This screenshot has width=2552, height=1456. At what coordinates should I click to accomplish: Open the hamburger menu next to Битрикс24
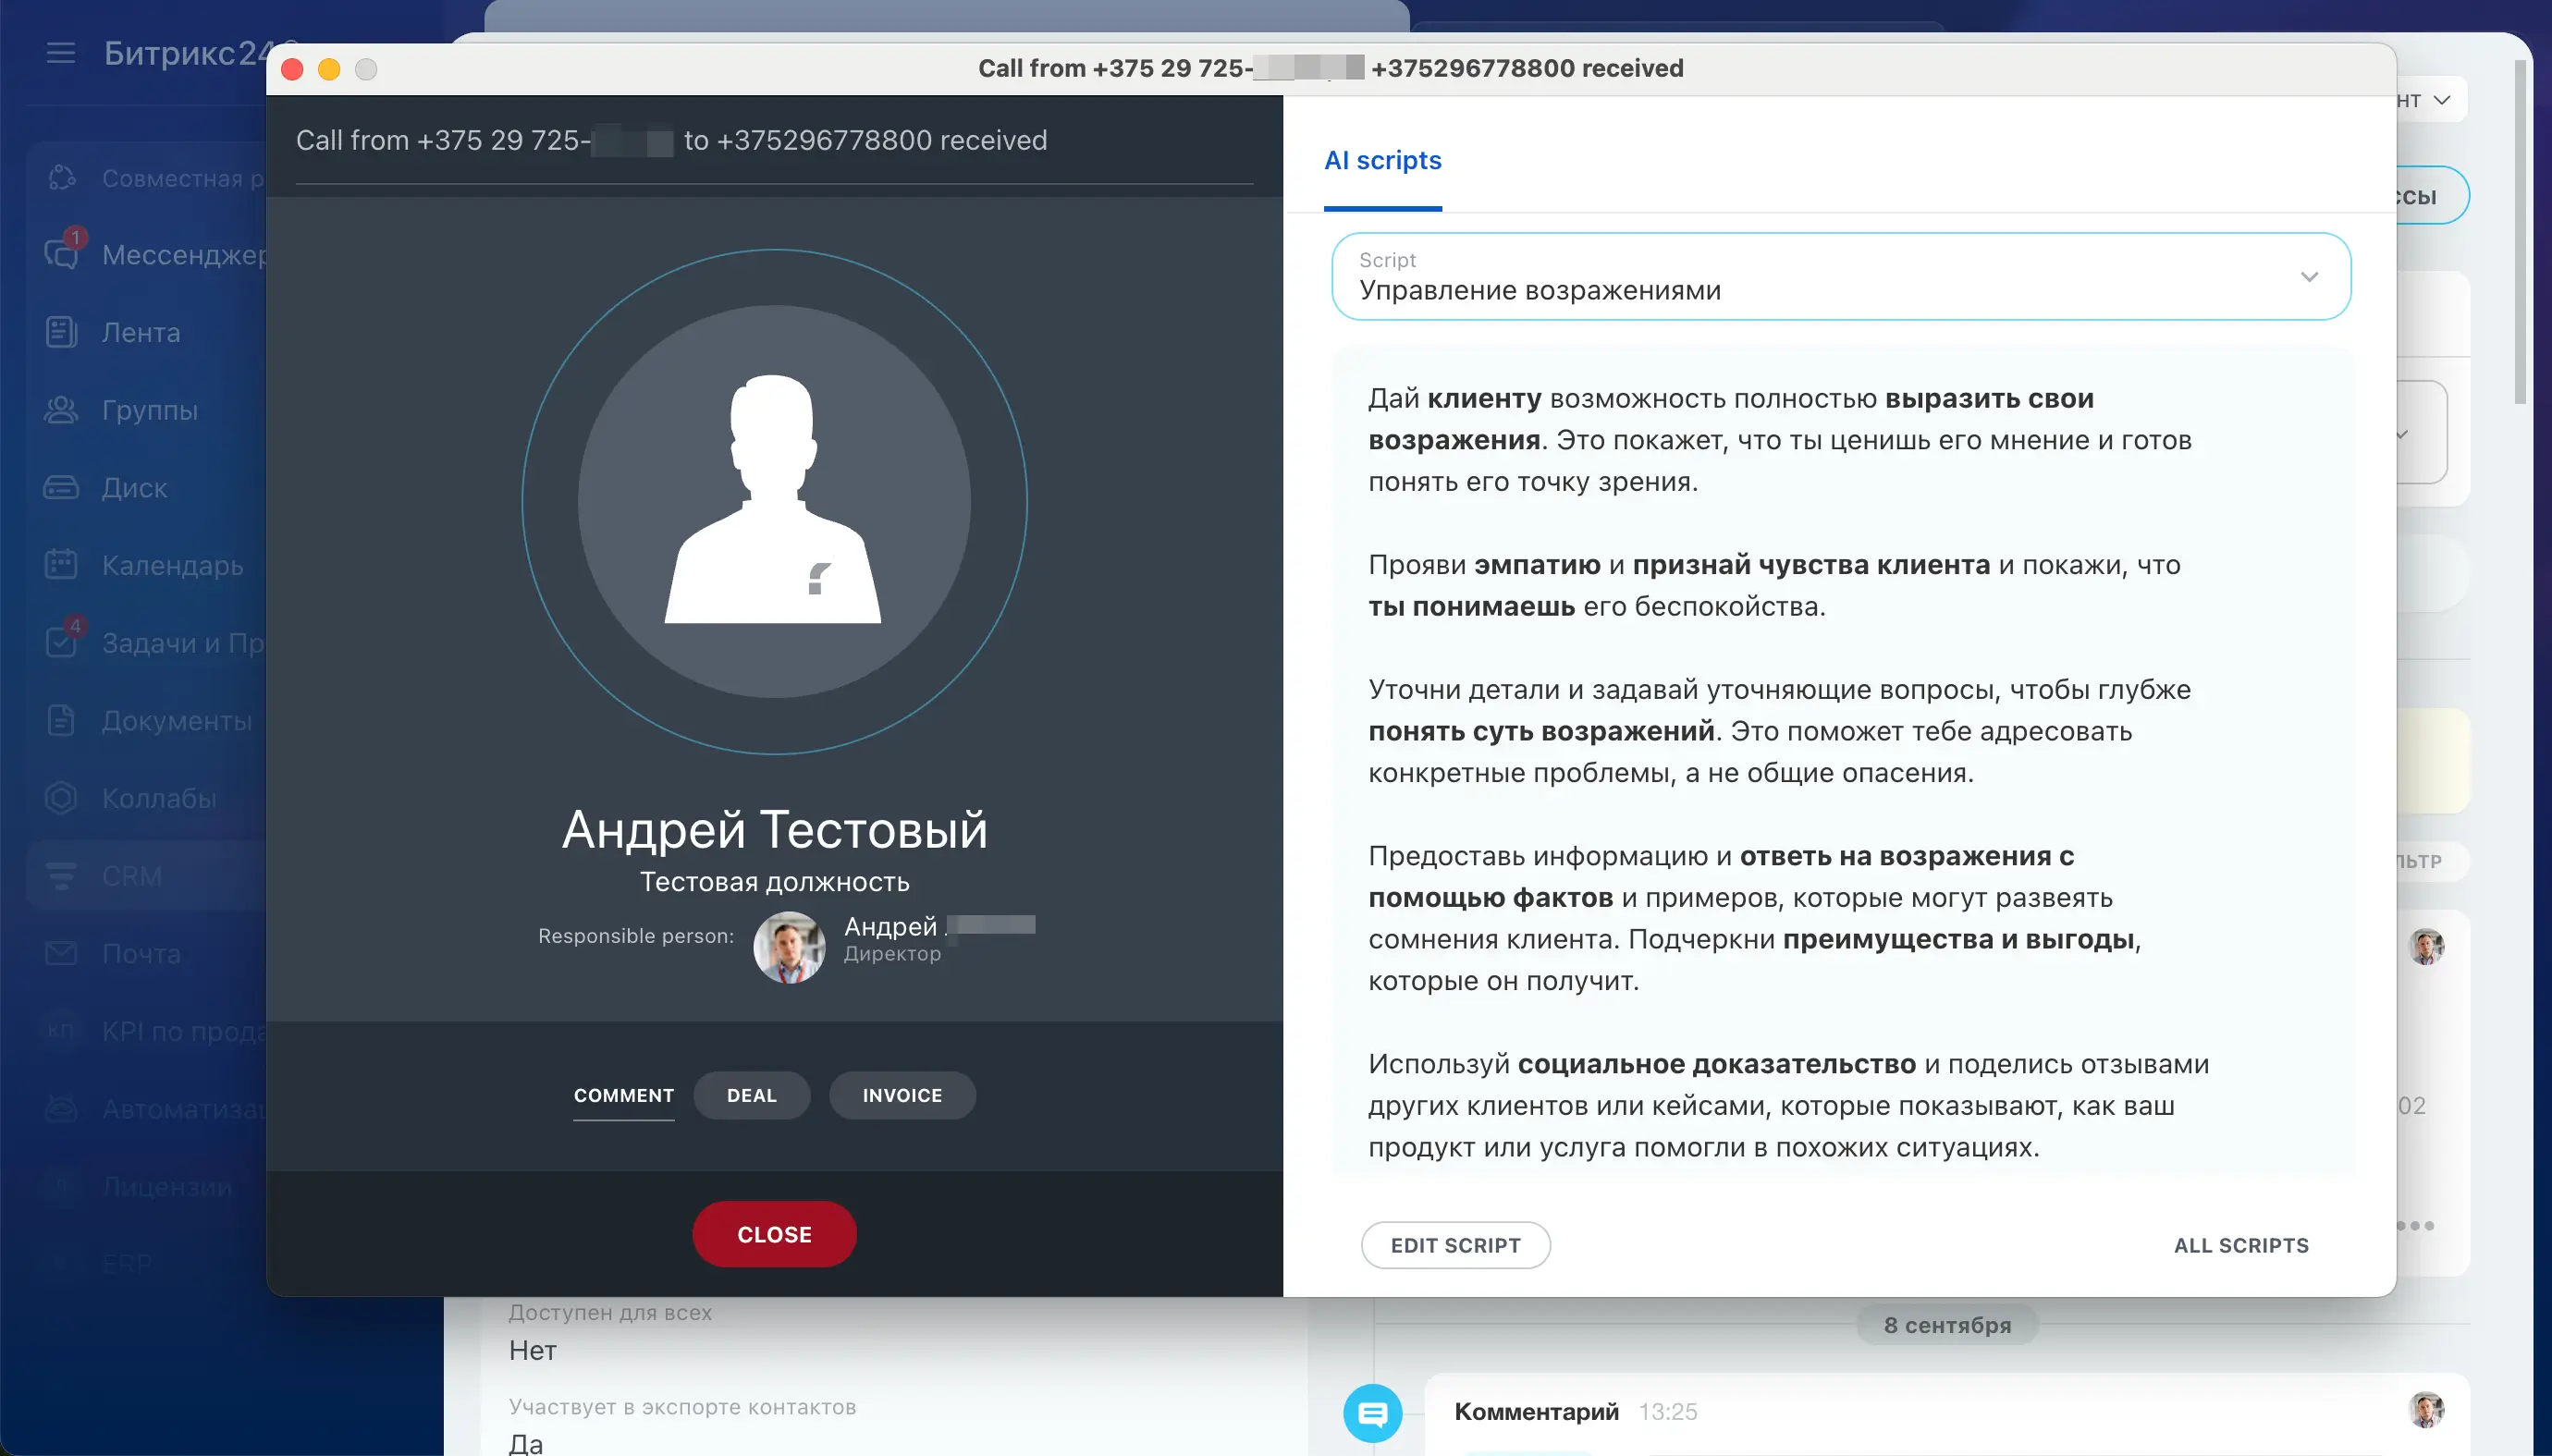pos(60,52)
